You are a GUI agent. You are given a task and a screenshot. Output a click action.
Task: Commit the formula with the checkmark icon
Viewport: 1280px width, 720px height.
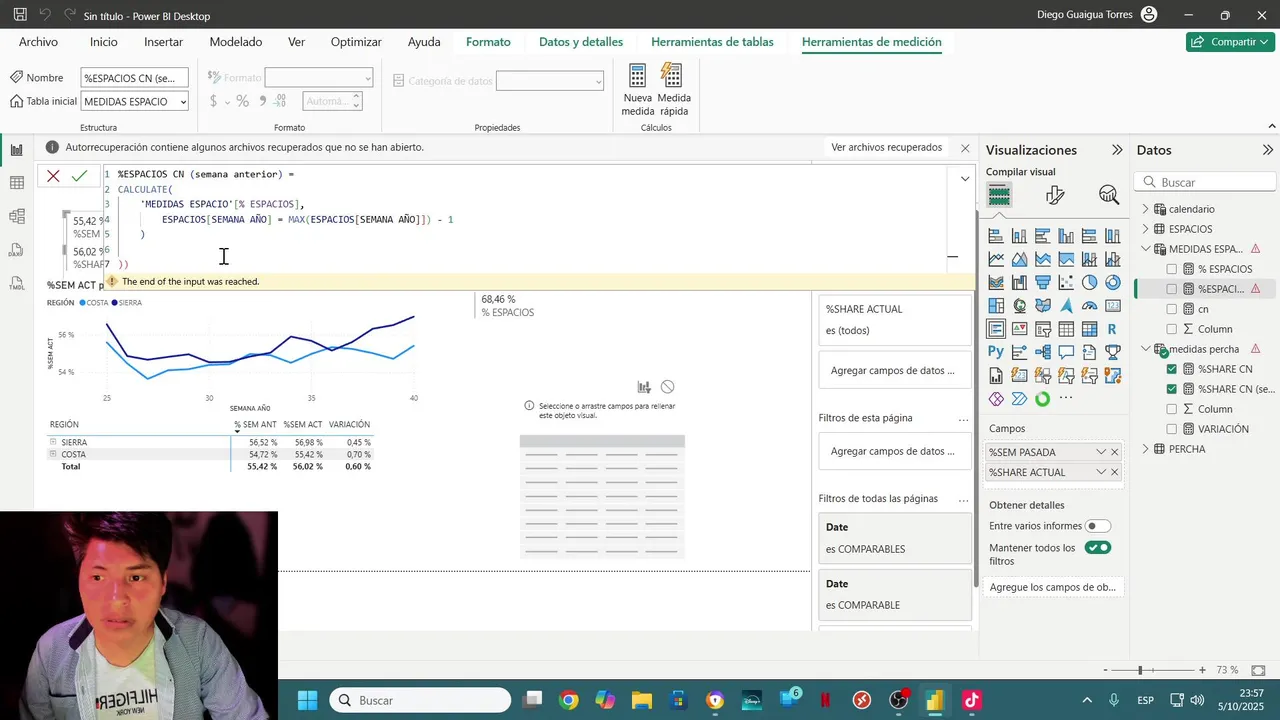80,176
